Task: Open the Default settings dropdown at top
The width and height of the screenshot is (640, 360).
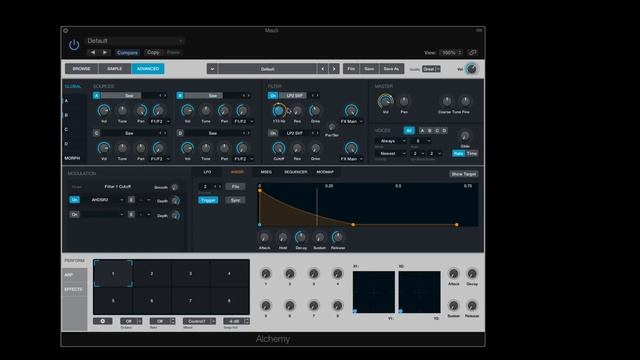Action: click(135, 41)
